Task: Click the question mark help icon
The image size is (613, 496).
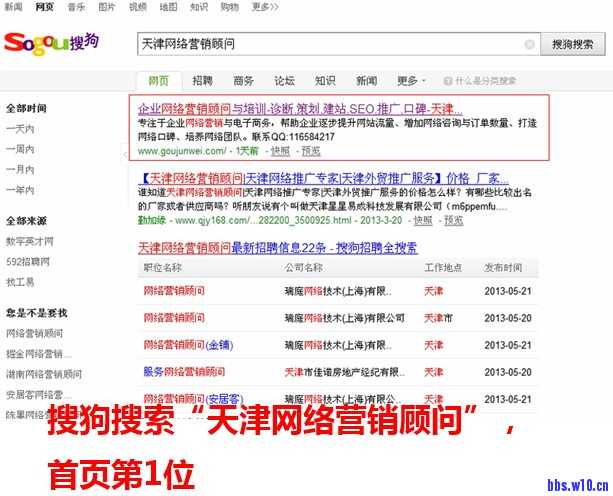Action: click(447, 81)
